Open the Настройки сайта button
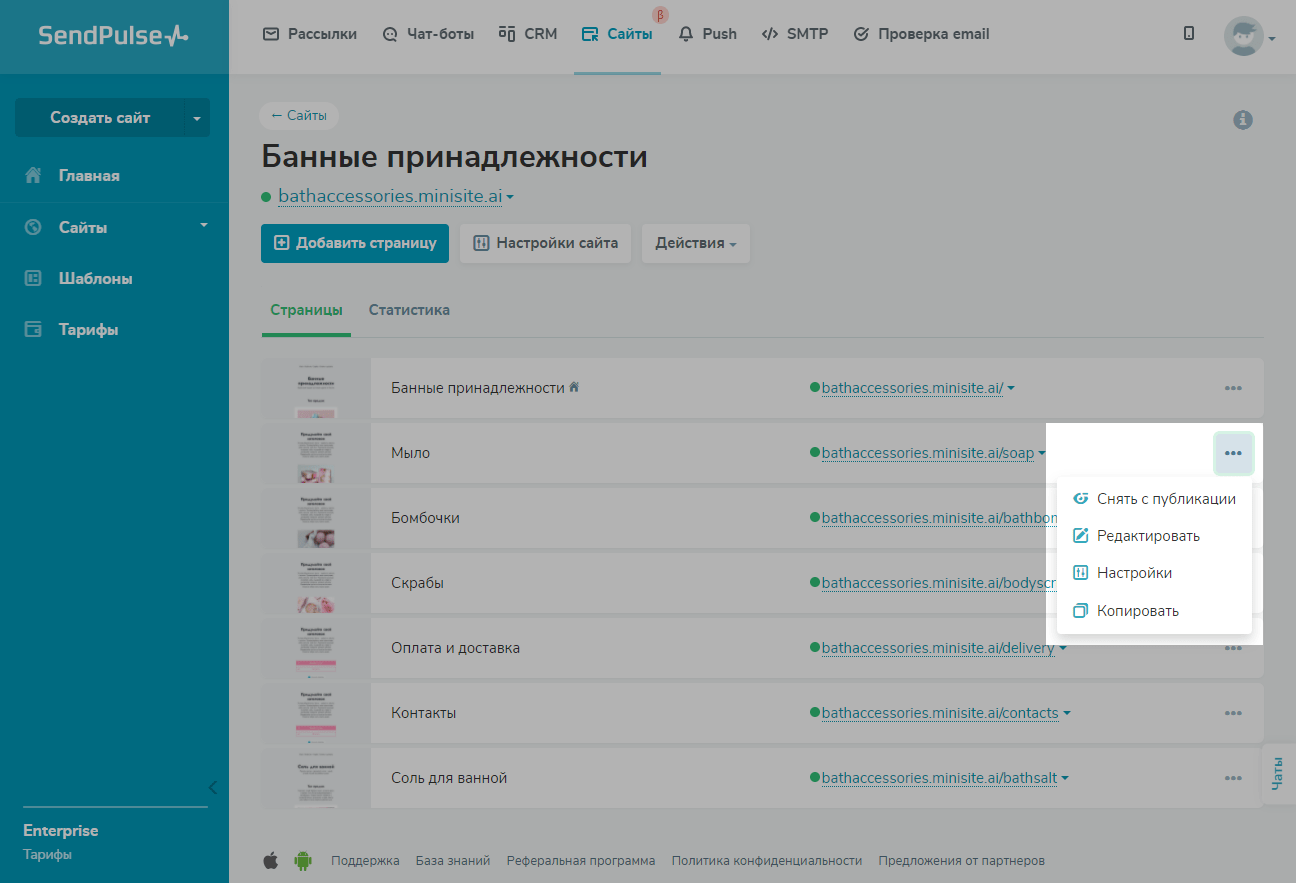 pyautogui.click(x=545, y=243)
